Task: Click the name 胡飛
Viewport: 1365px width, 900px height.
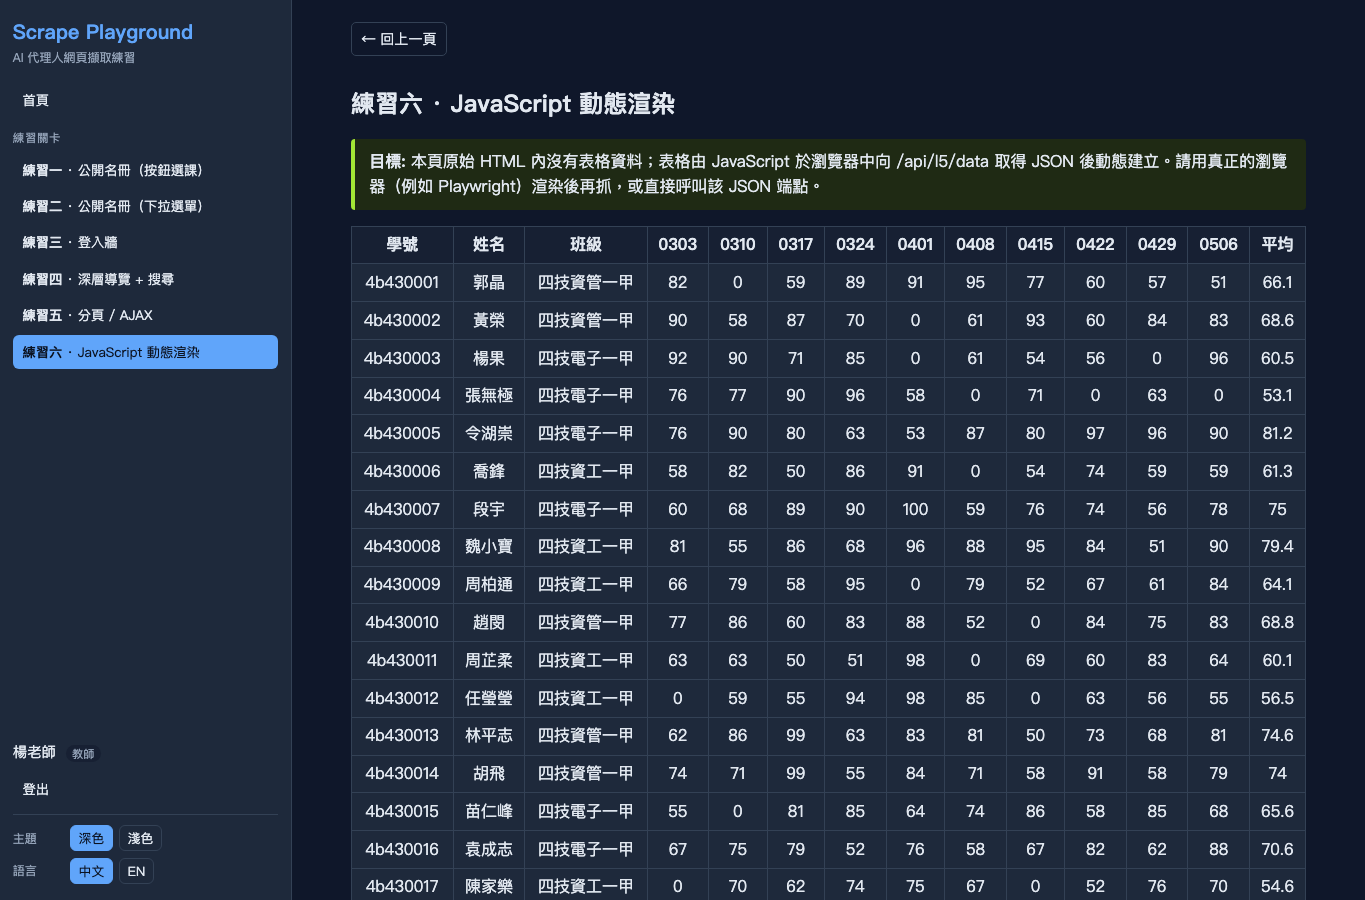Action: coord(489,773)
